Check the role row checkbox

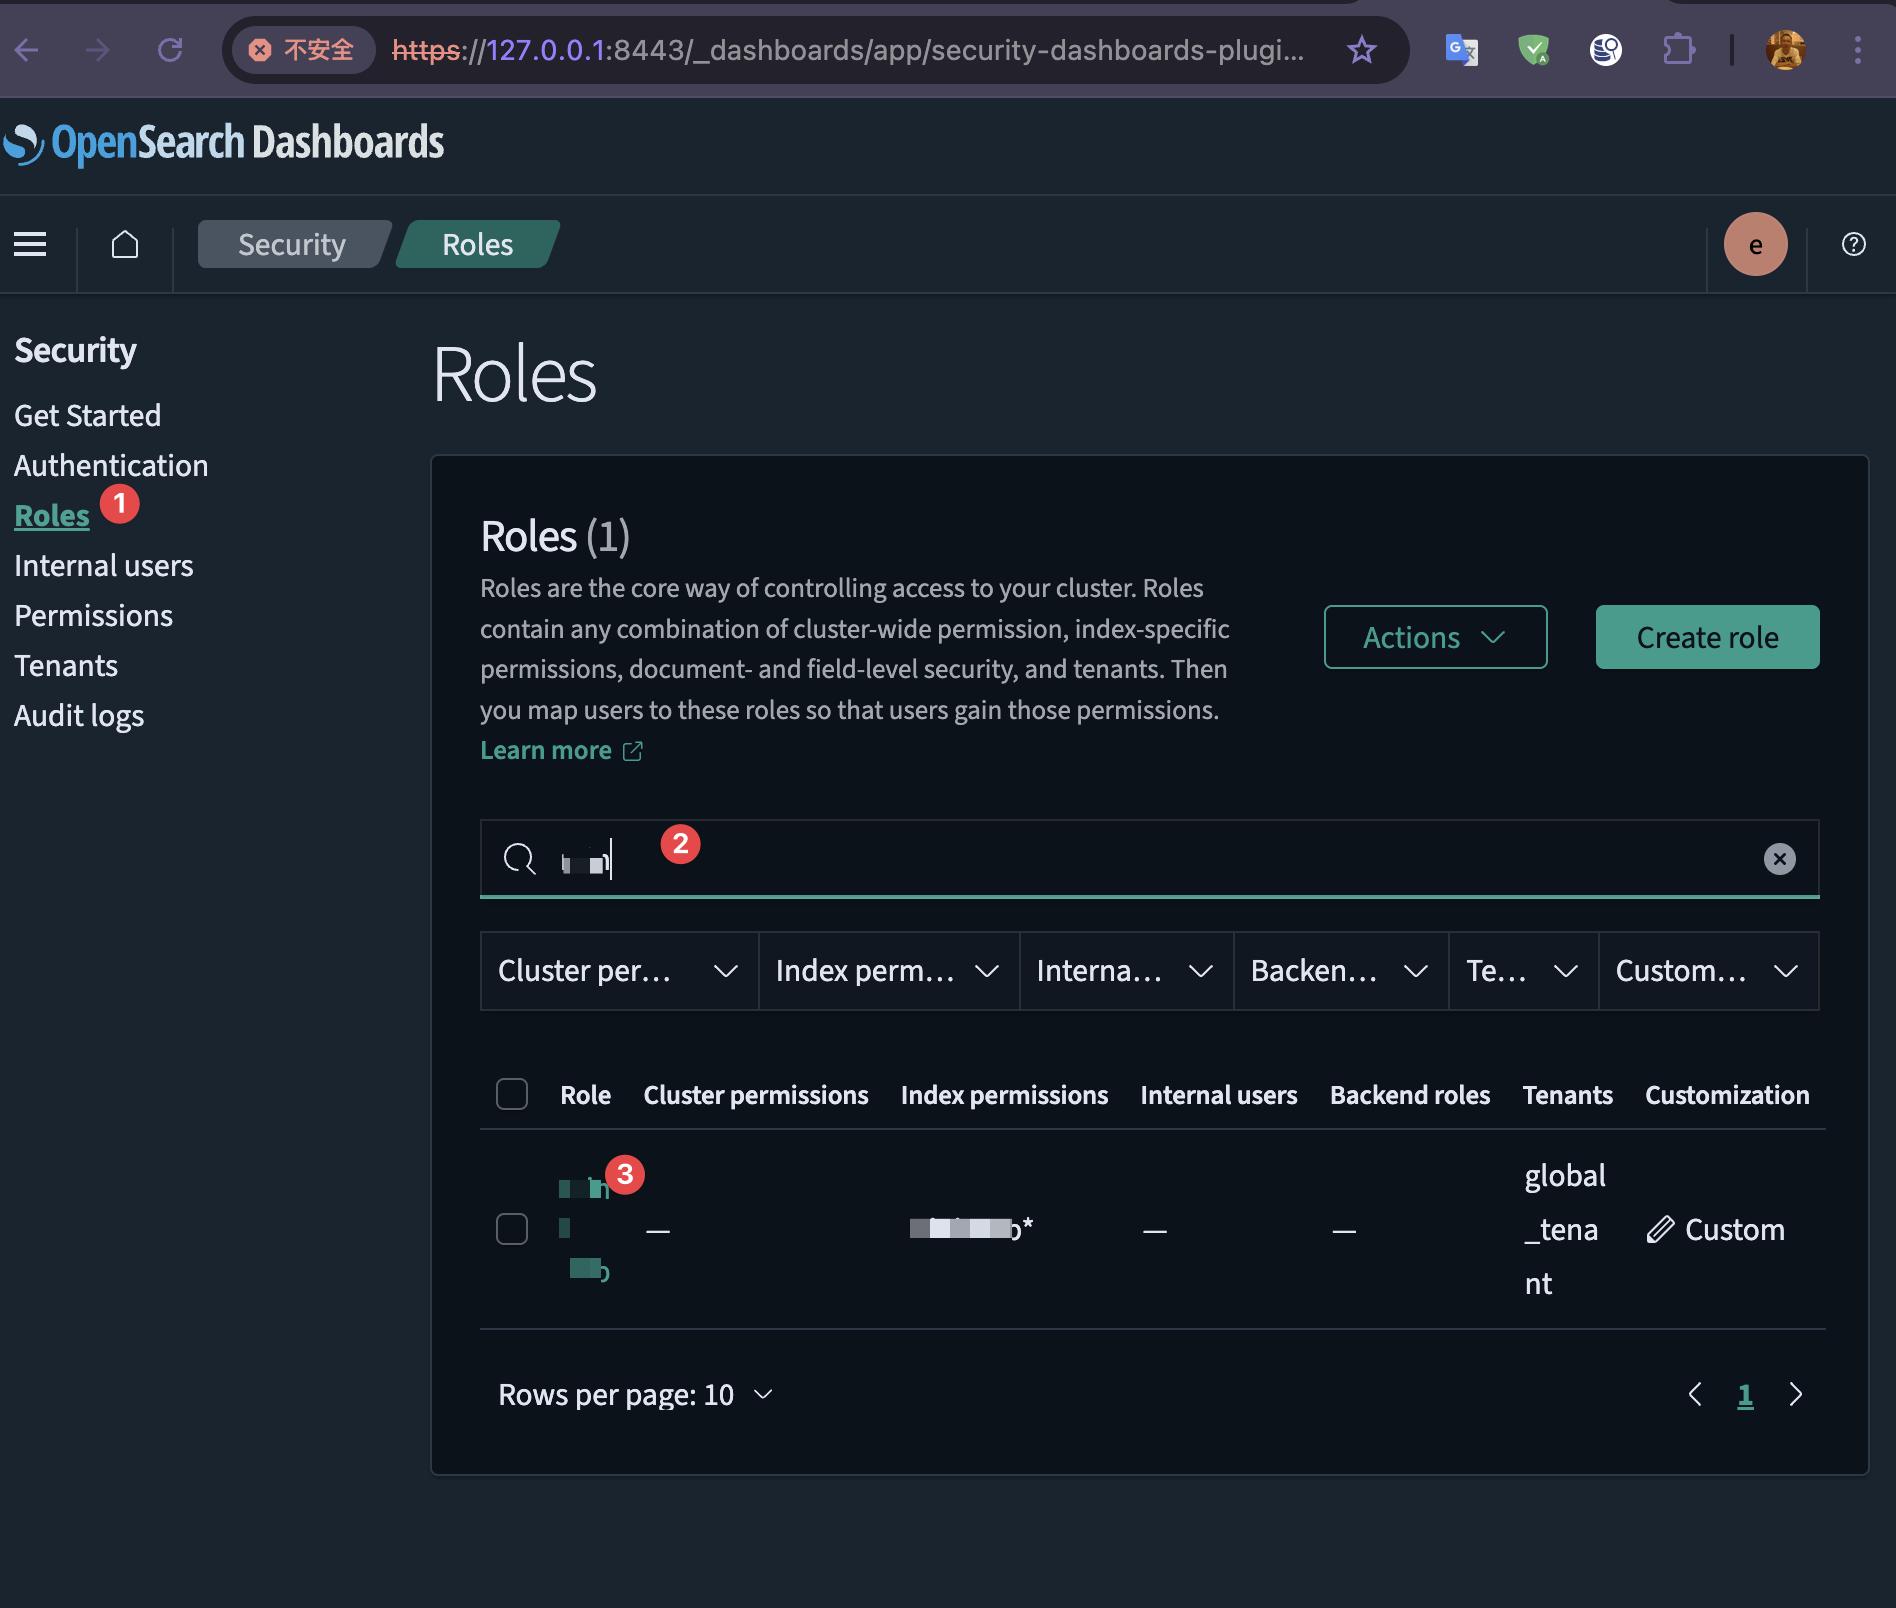coord(512,1229)
